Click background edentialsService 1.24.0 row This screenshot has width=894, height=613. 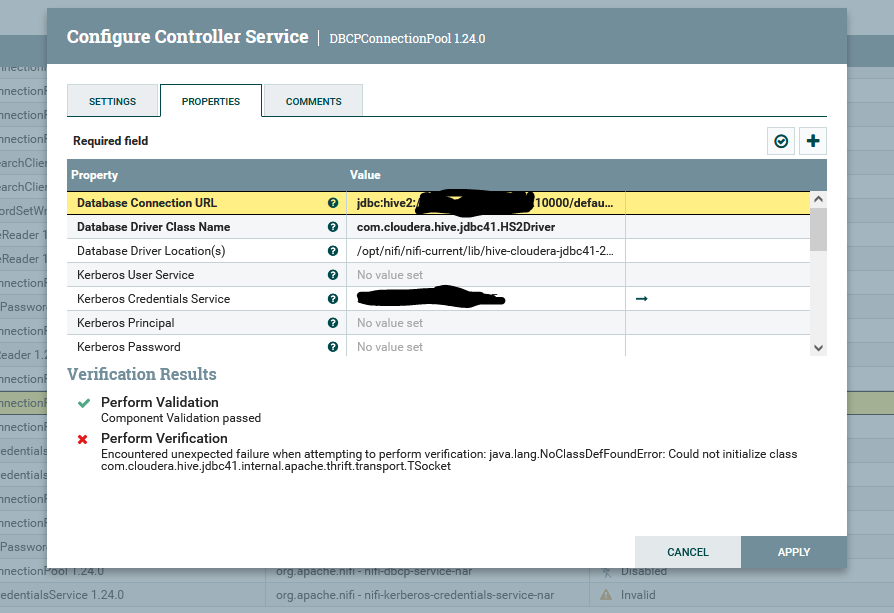coord(62,595)
